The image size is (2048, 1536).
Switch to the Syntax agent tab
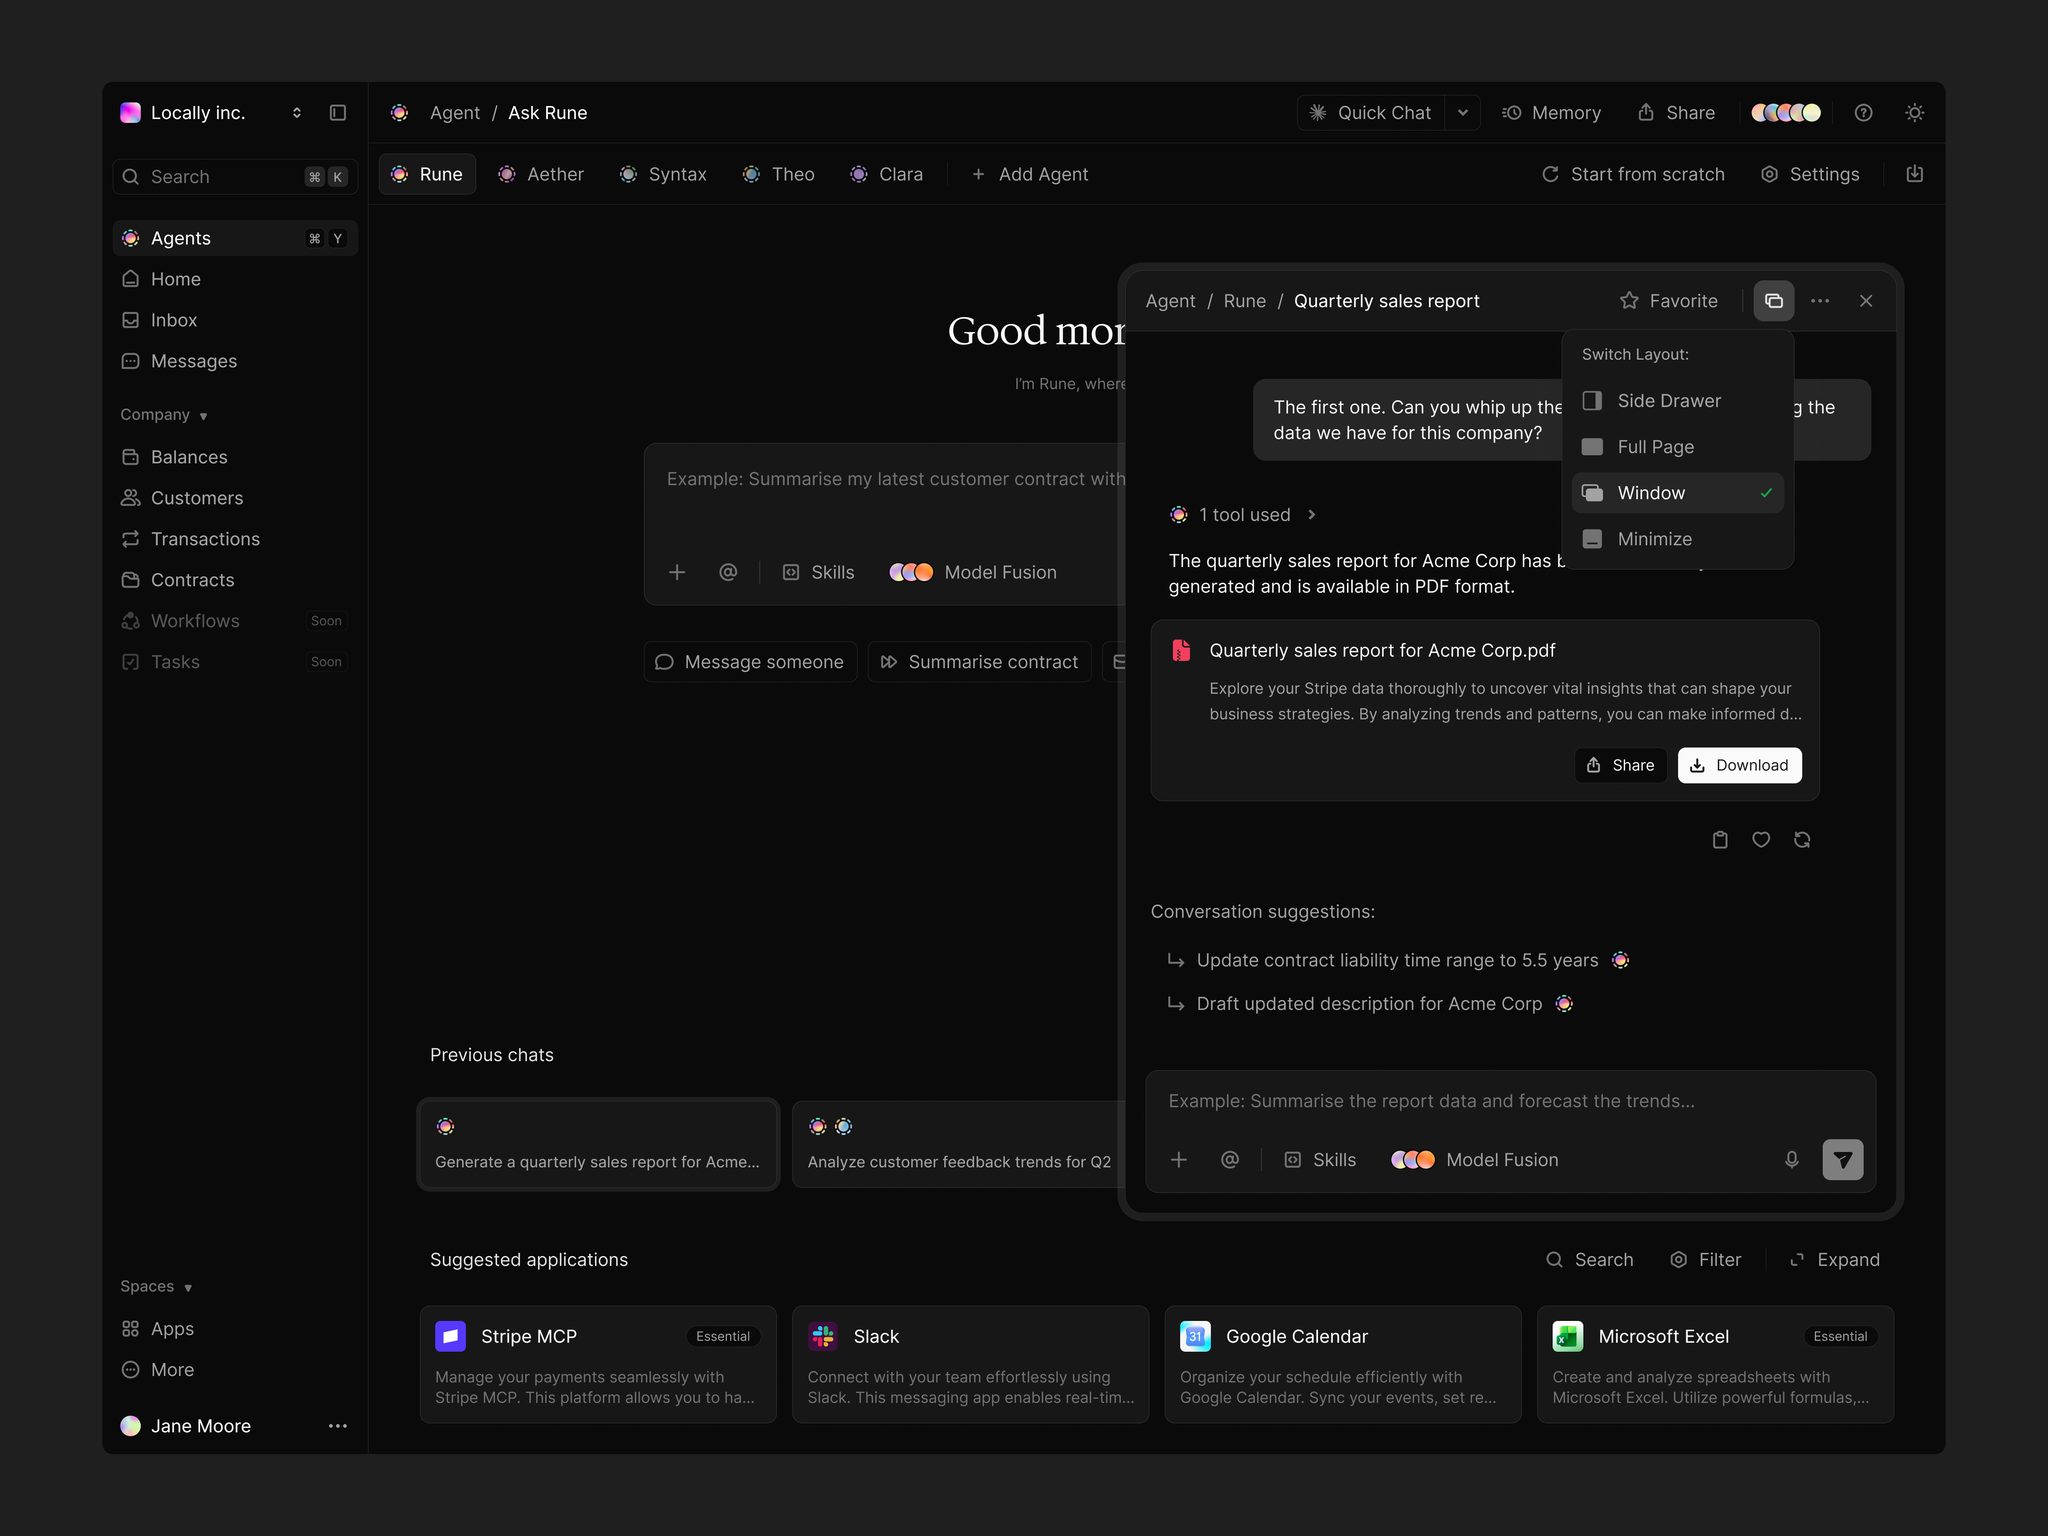click(x=663, y=174)
